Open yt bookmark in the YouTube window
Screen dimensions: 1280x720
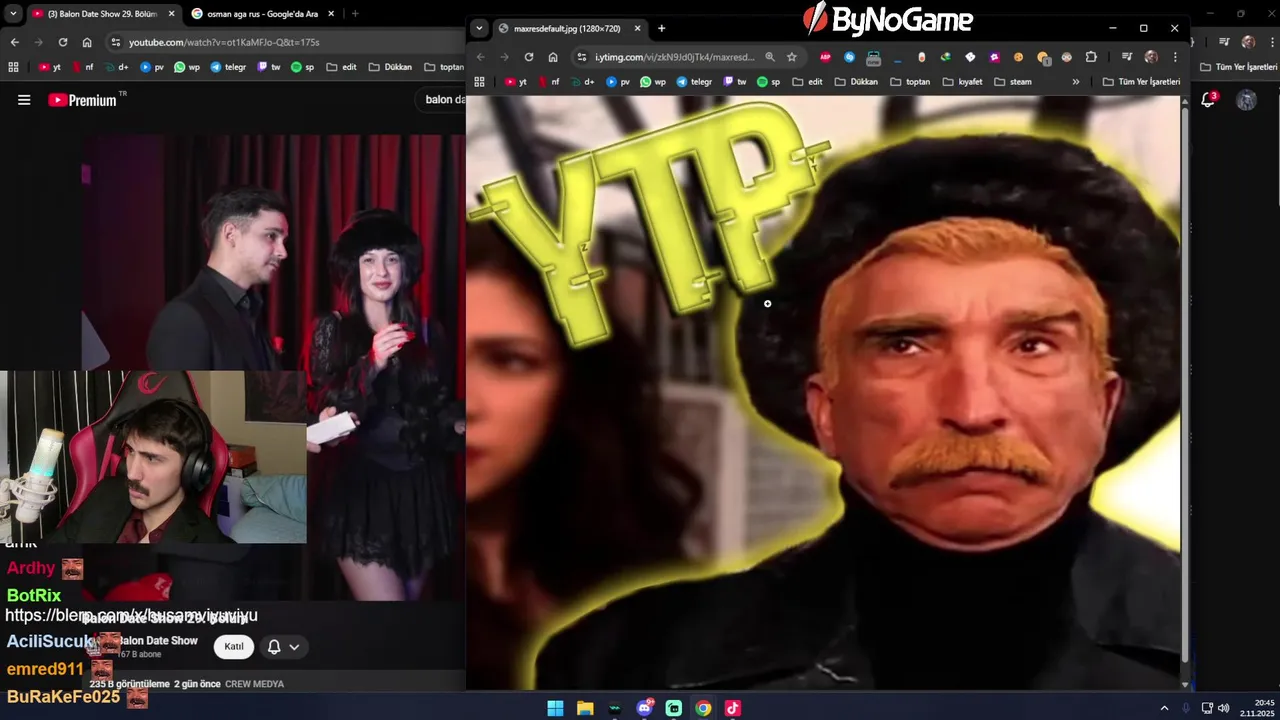click(50, 67)
